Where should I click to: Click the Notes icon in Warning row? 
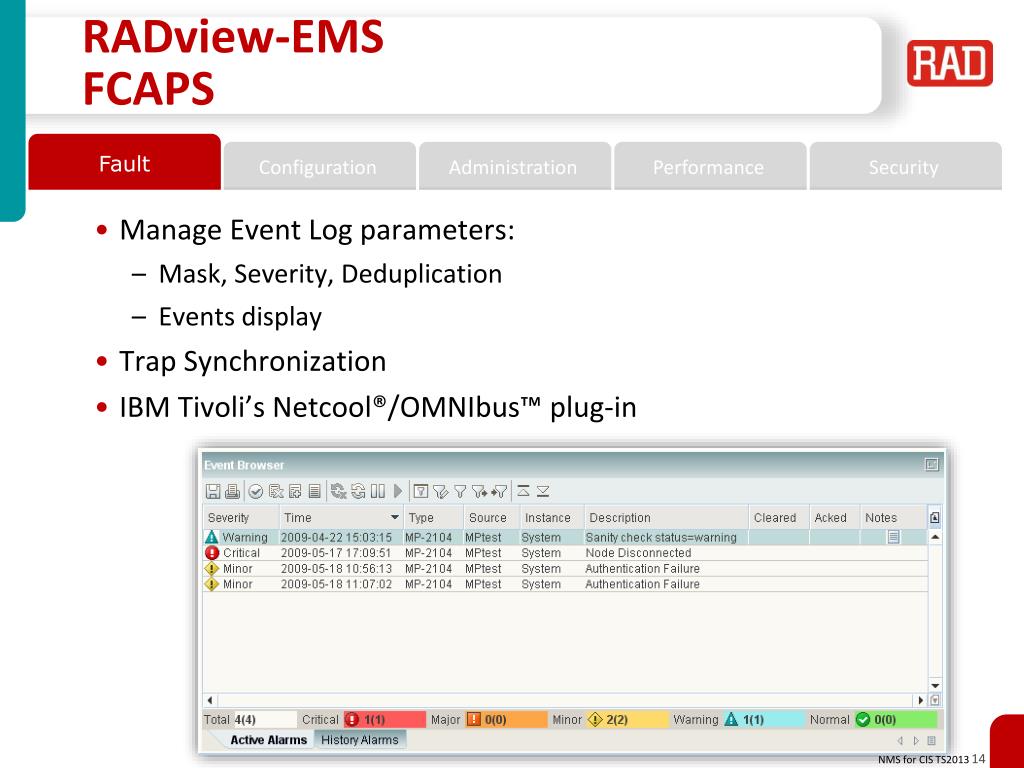click(x=893, y=537)
